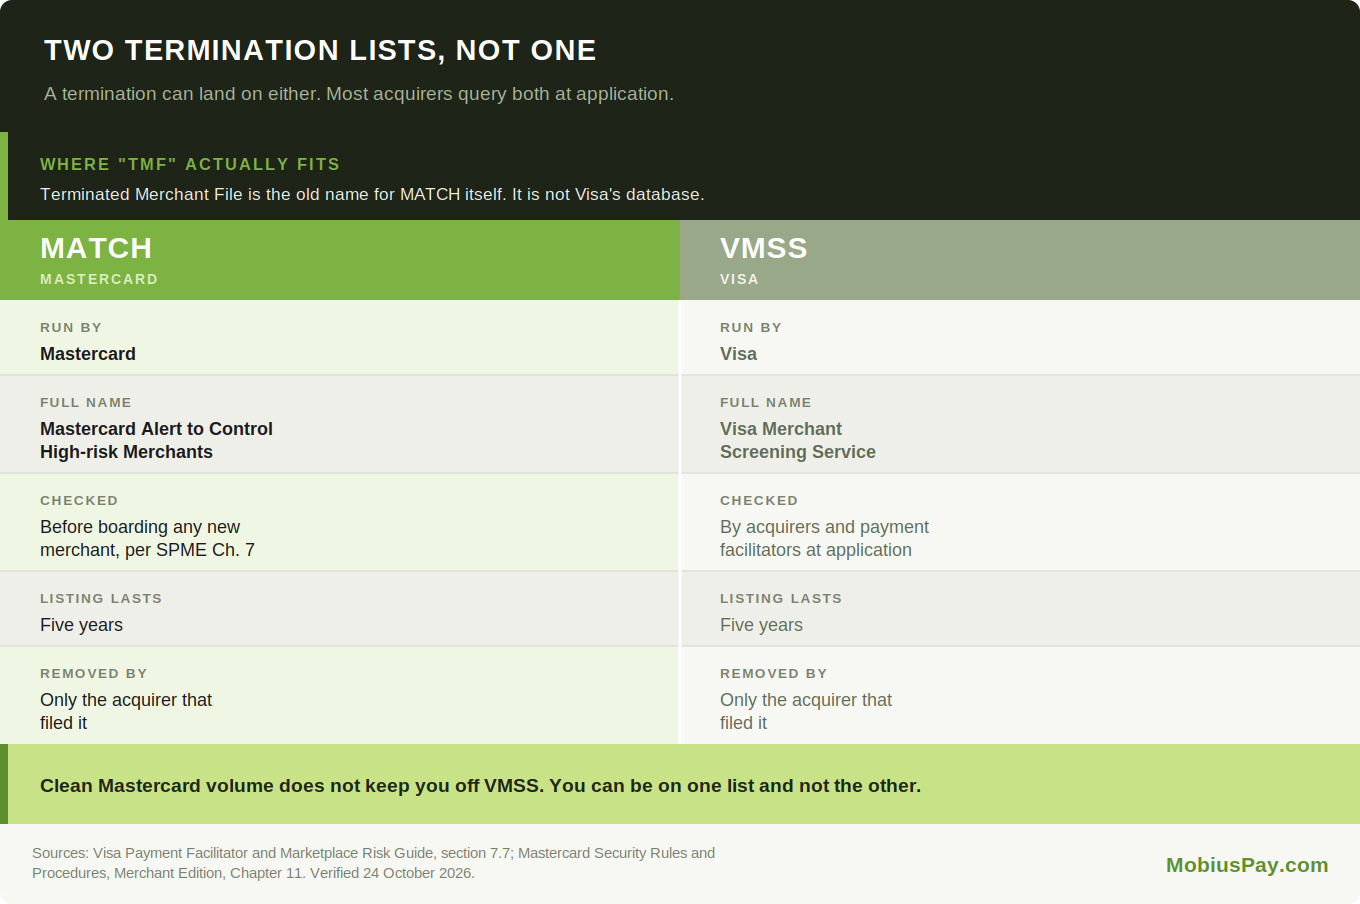Open the MobiusPay.com link
This screenshot has width=1360, height=904.
(x=1247, y=865)
